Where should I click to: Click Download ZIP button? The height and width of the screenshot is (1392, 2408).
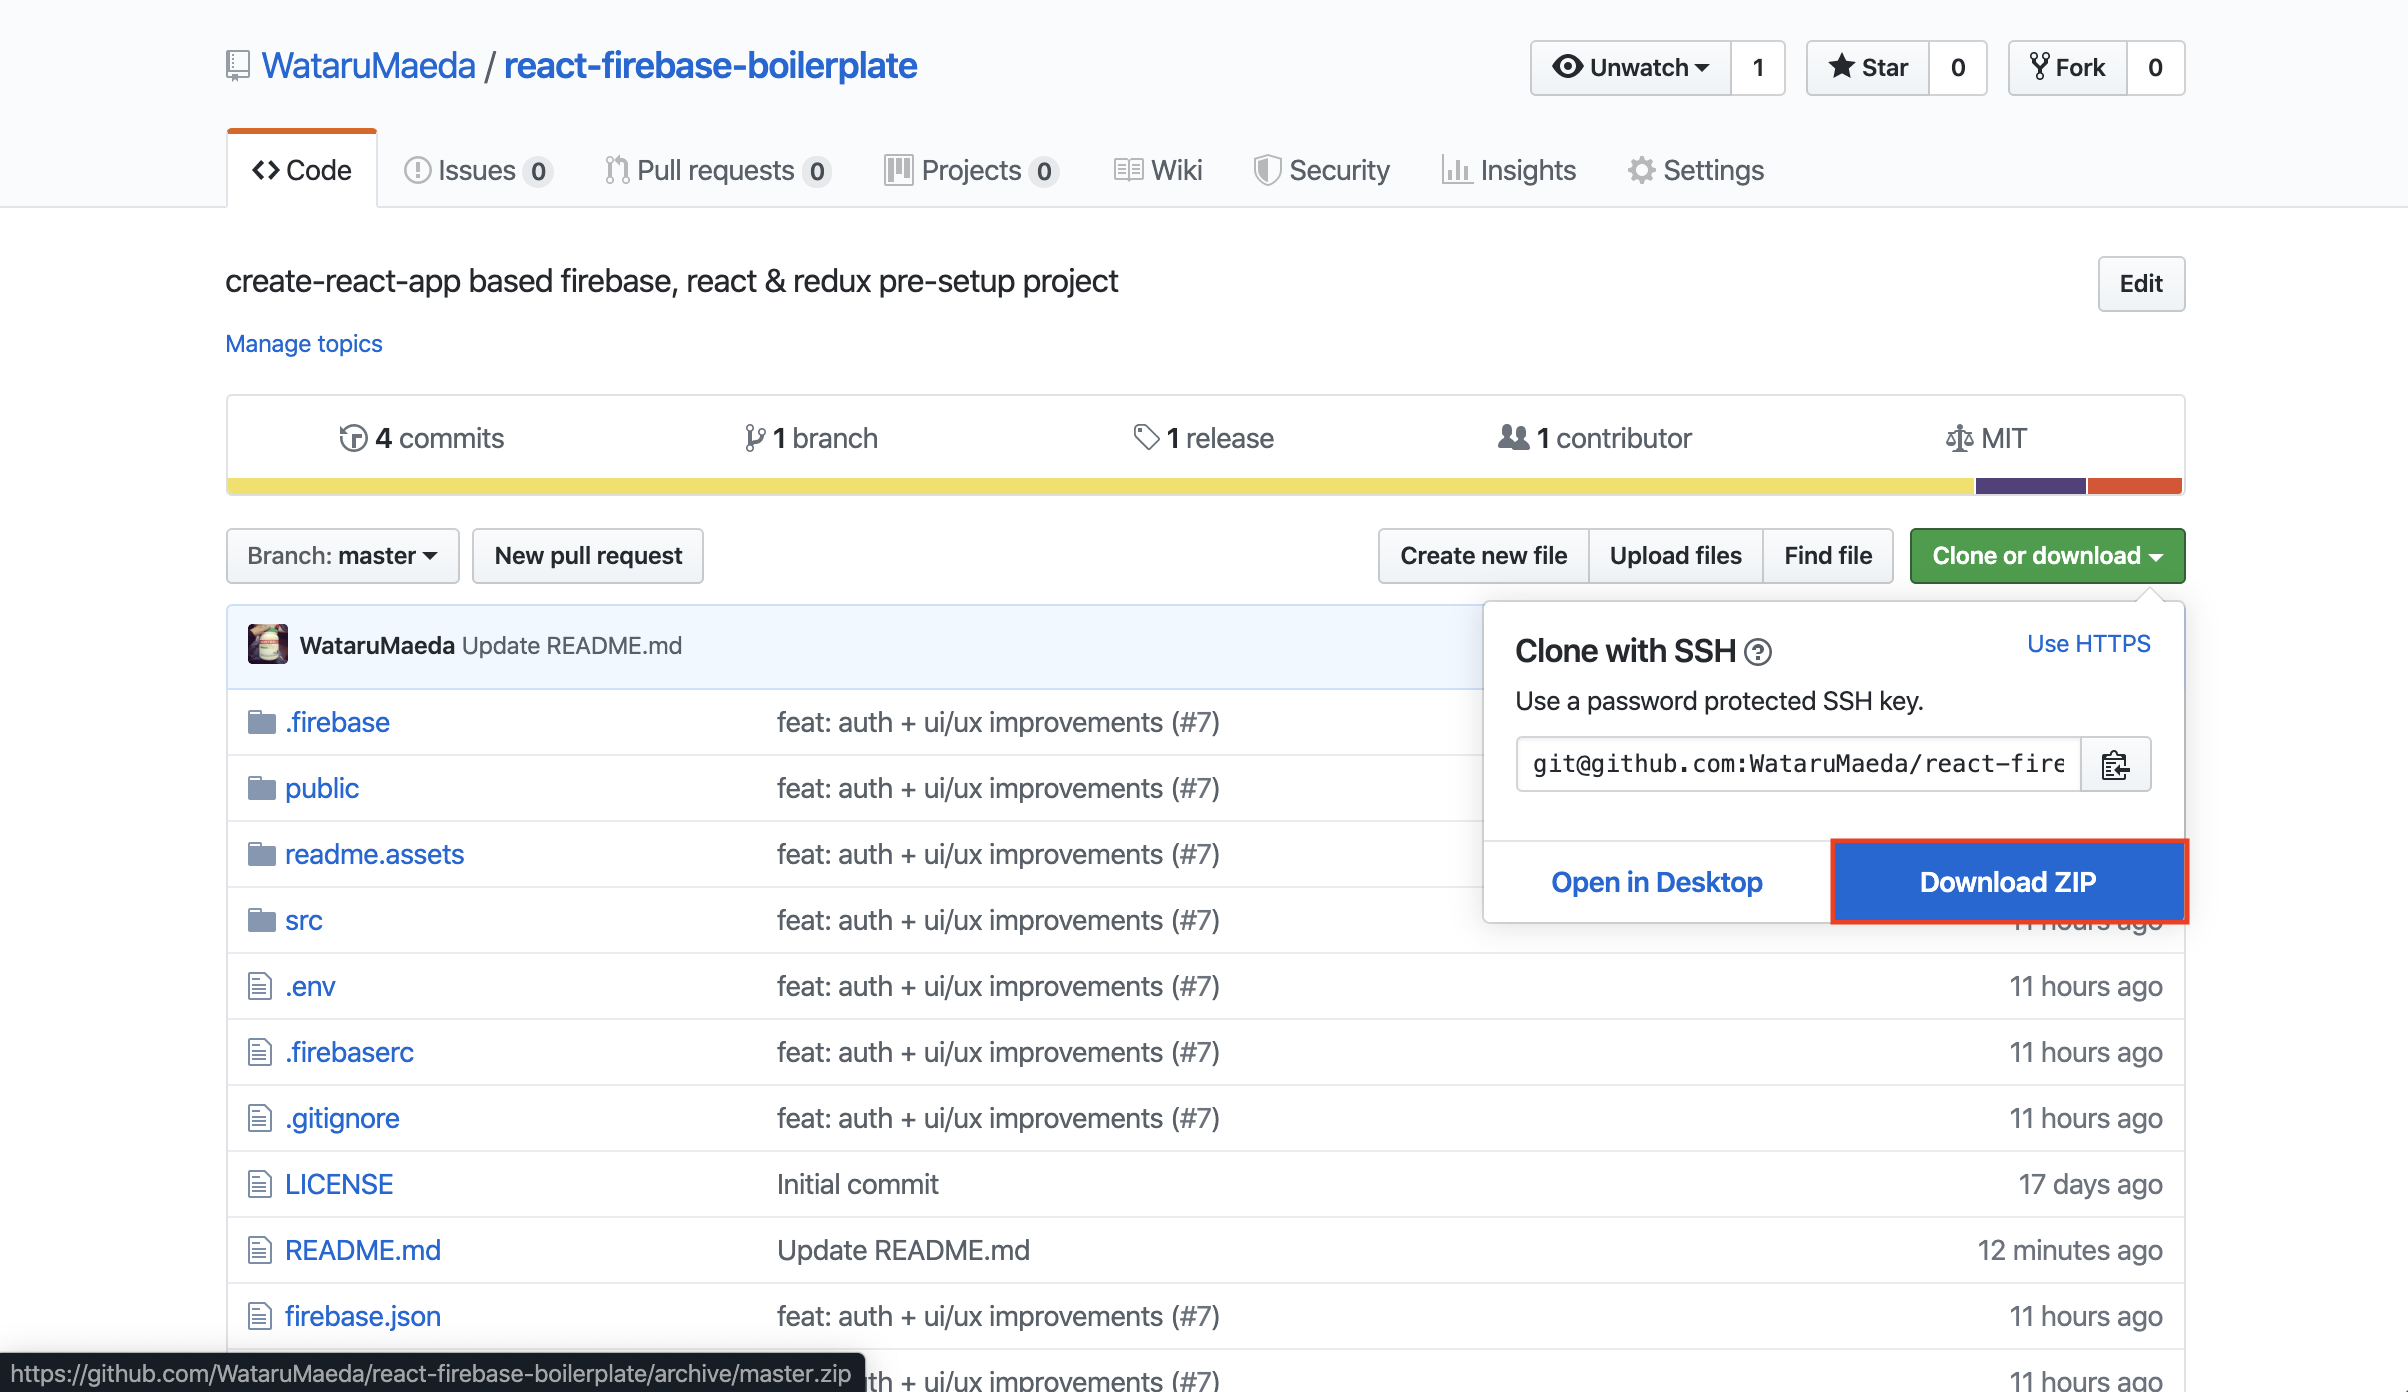point(2008,882)
